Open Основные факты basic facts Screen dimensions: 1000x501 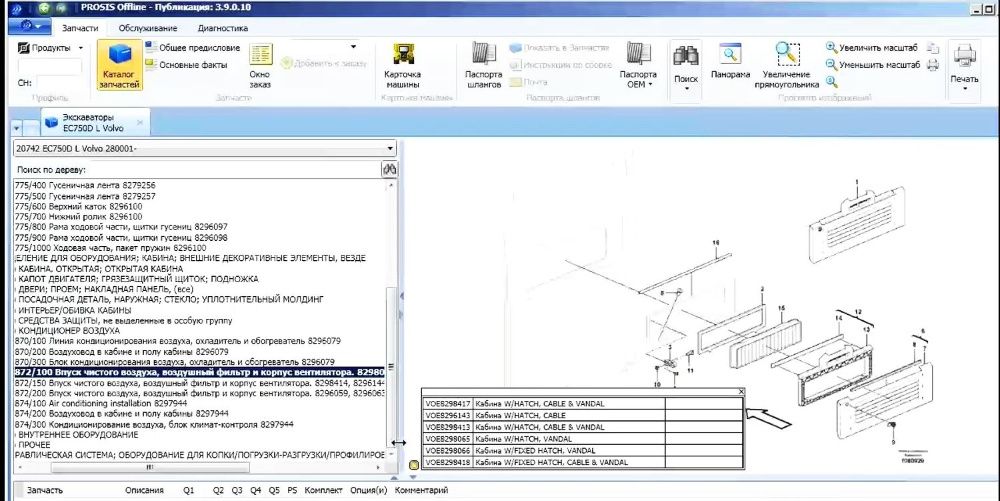(x=186, y=65)
